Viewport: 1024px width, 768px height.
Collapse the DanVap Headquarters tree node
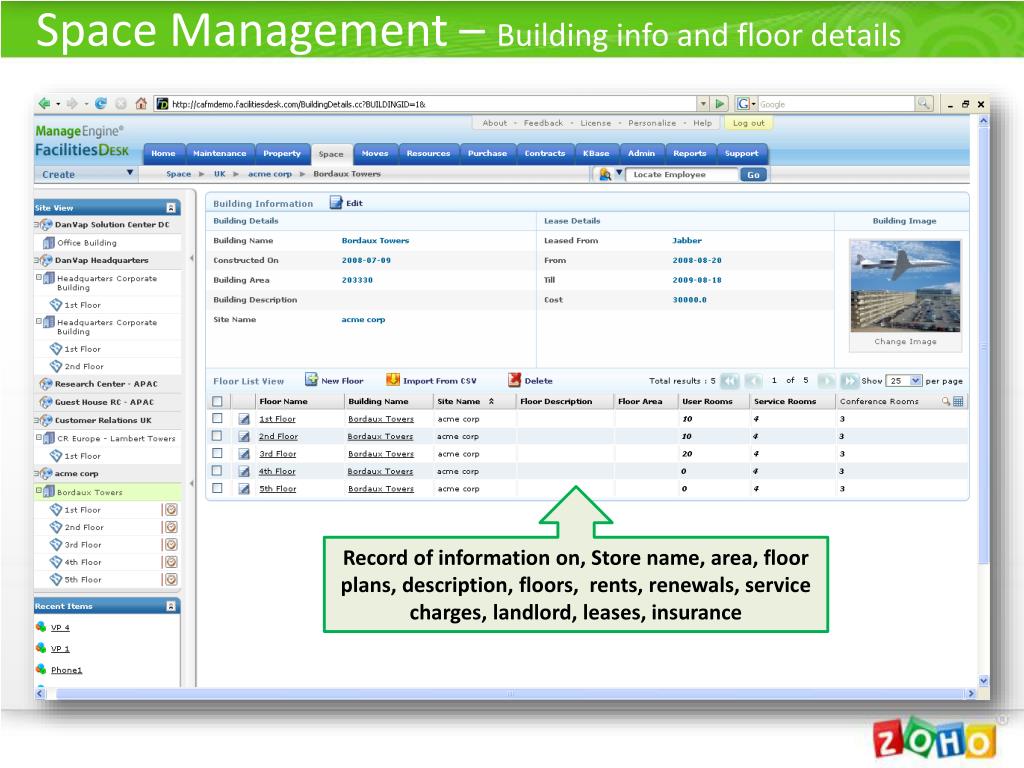tap(37, 260)
